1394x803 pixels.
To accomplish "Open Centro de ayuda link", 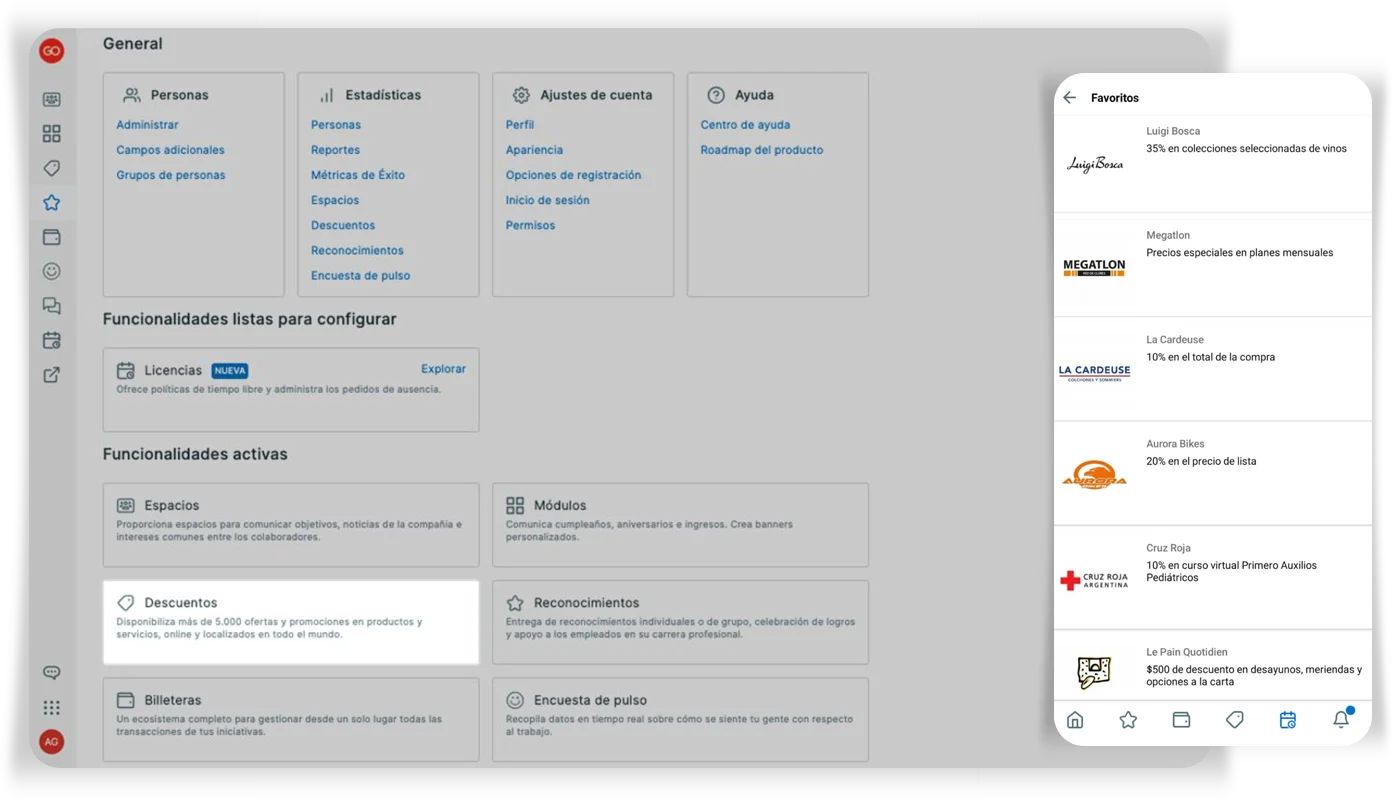I will (745, 125).
